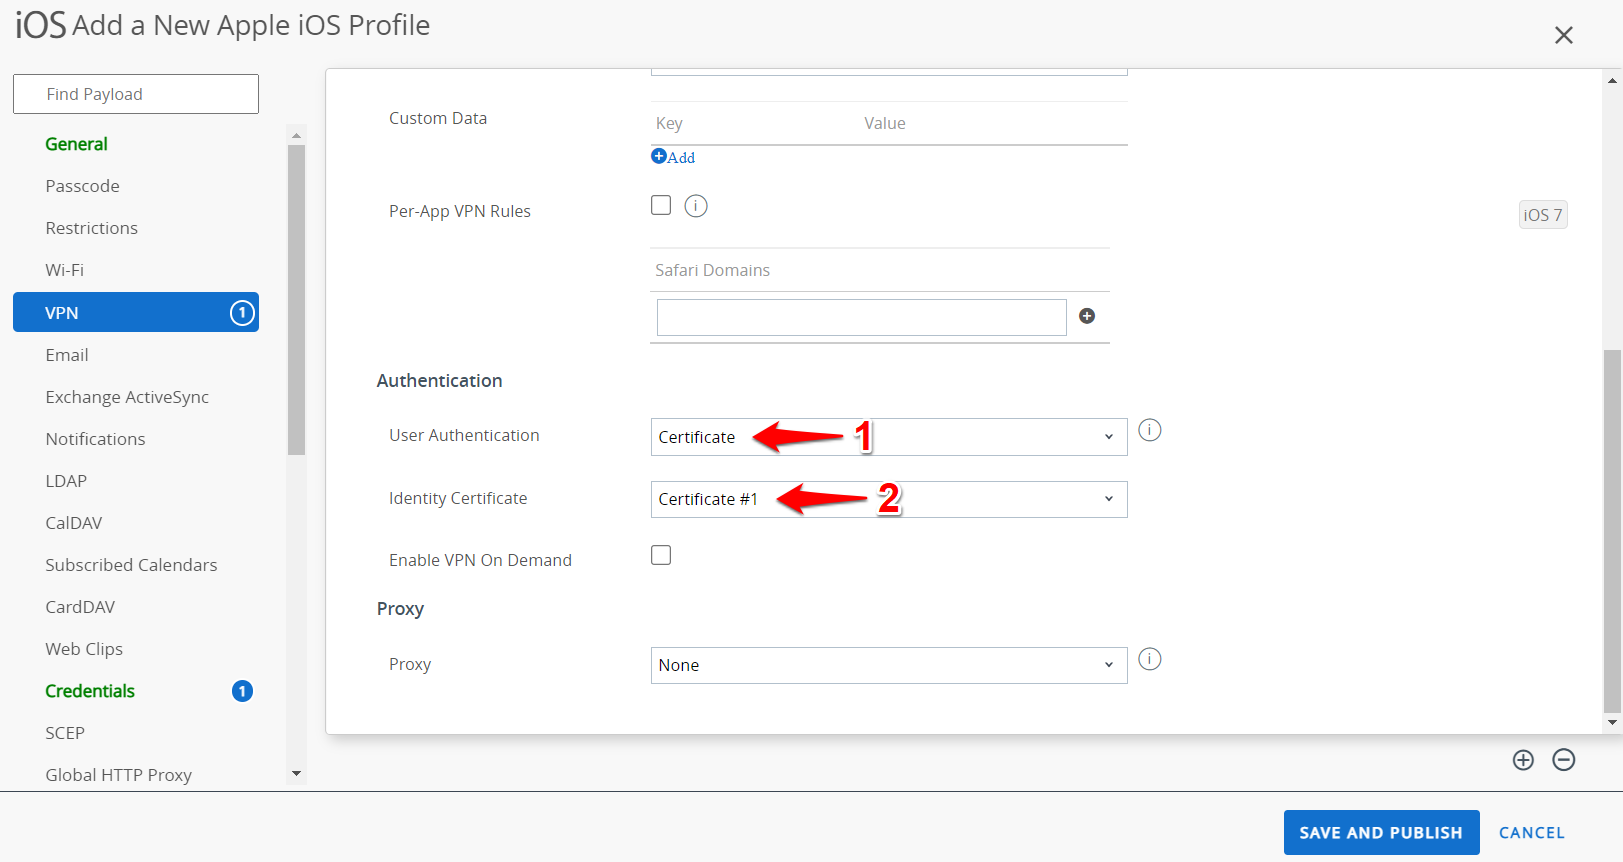1623x862 pixels.
Task: Click the Find Payload search field
Action: coord(136,94)
